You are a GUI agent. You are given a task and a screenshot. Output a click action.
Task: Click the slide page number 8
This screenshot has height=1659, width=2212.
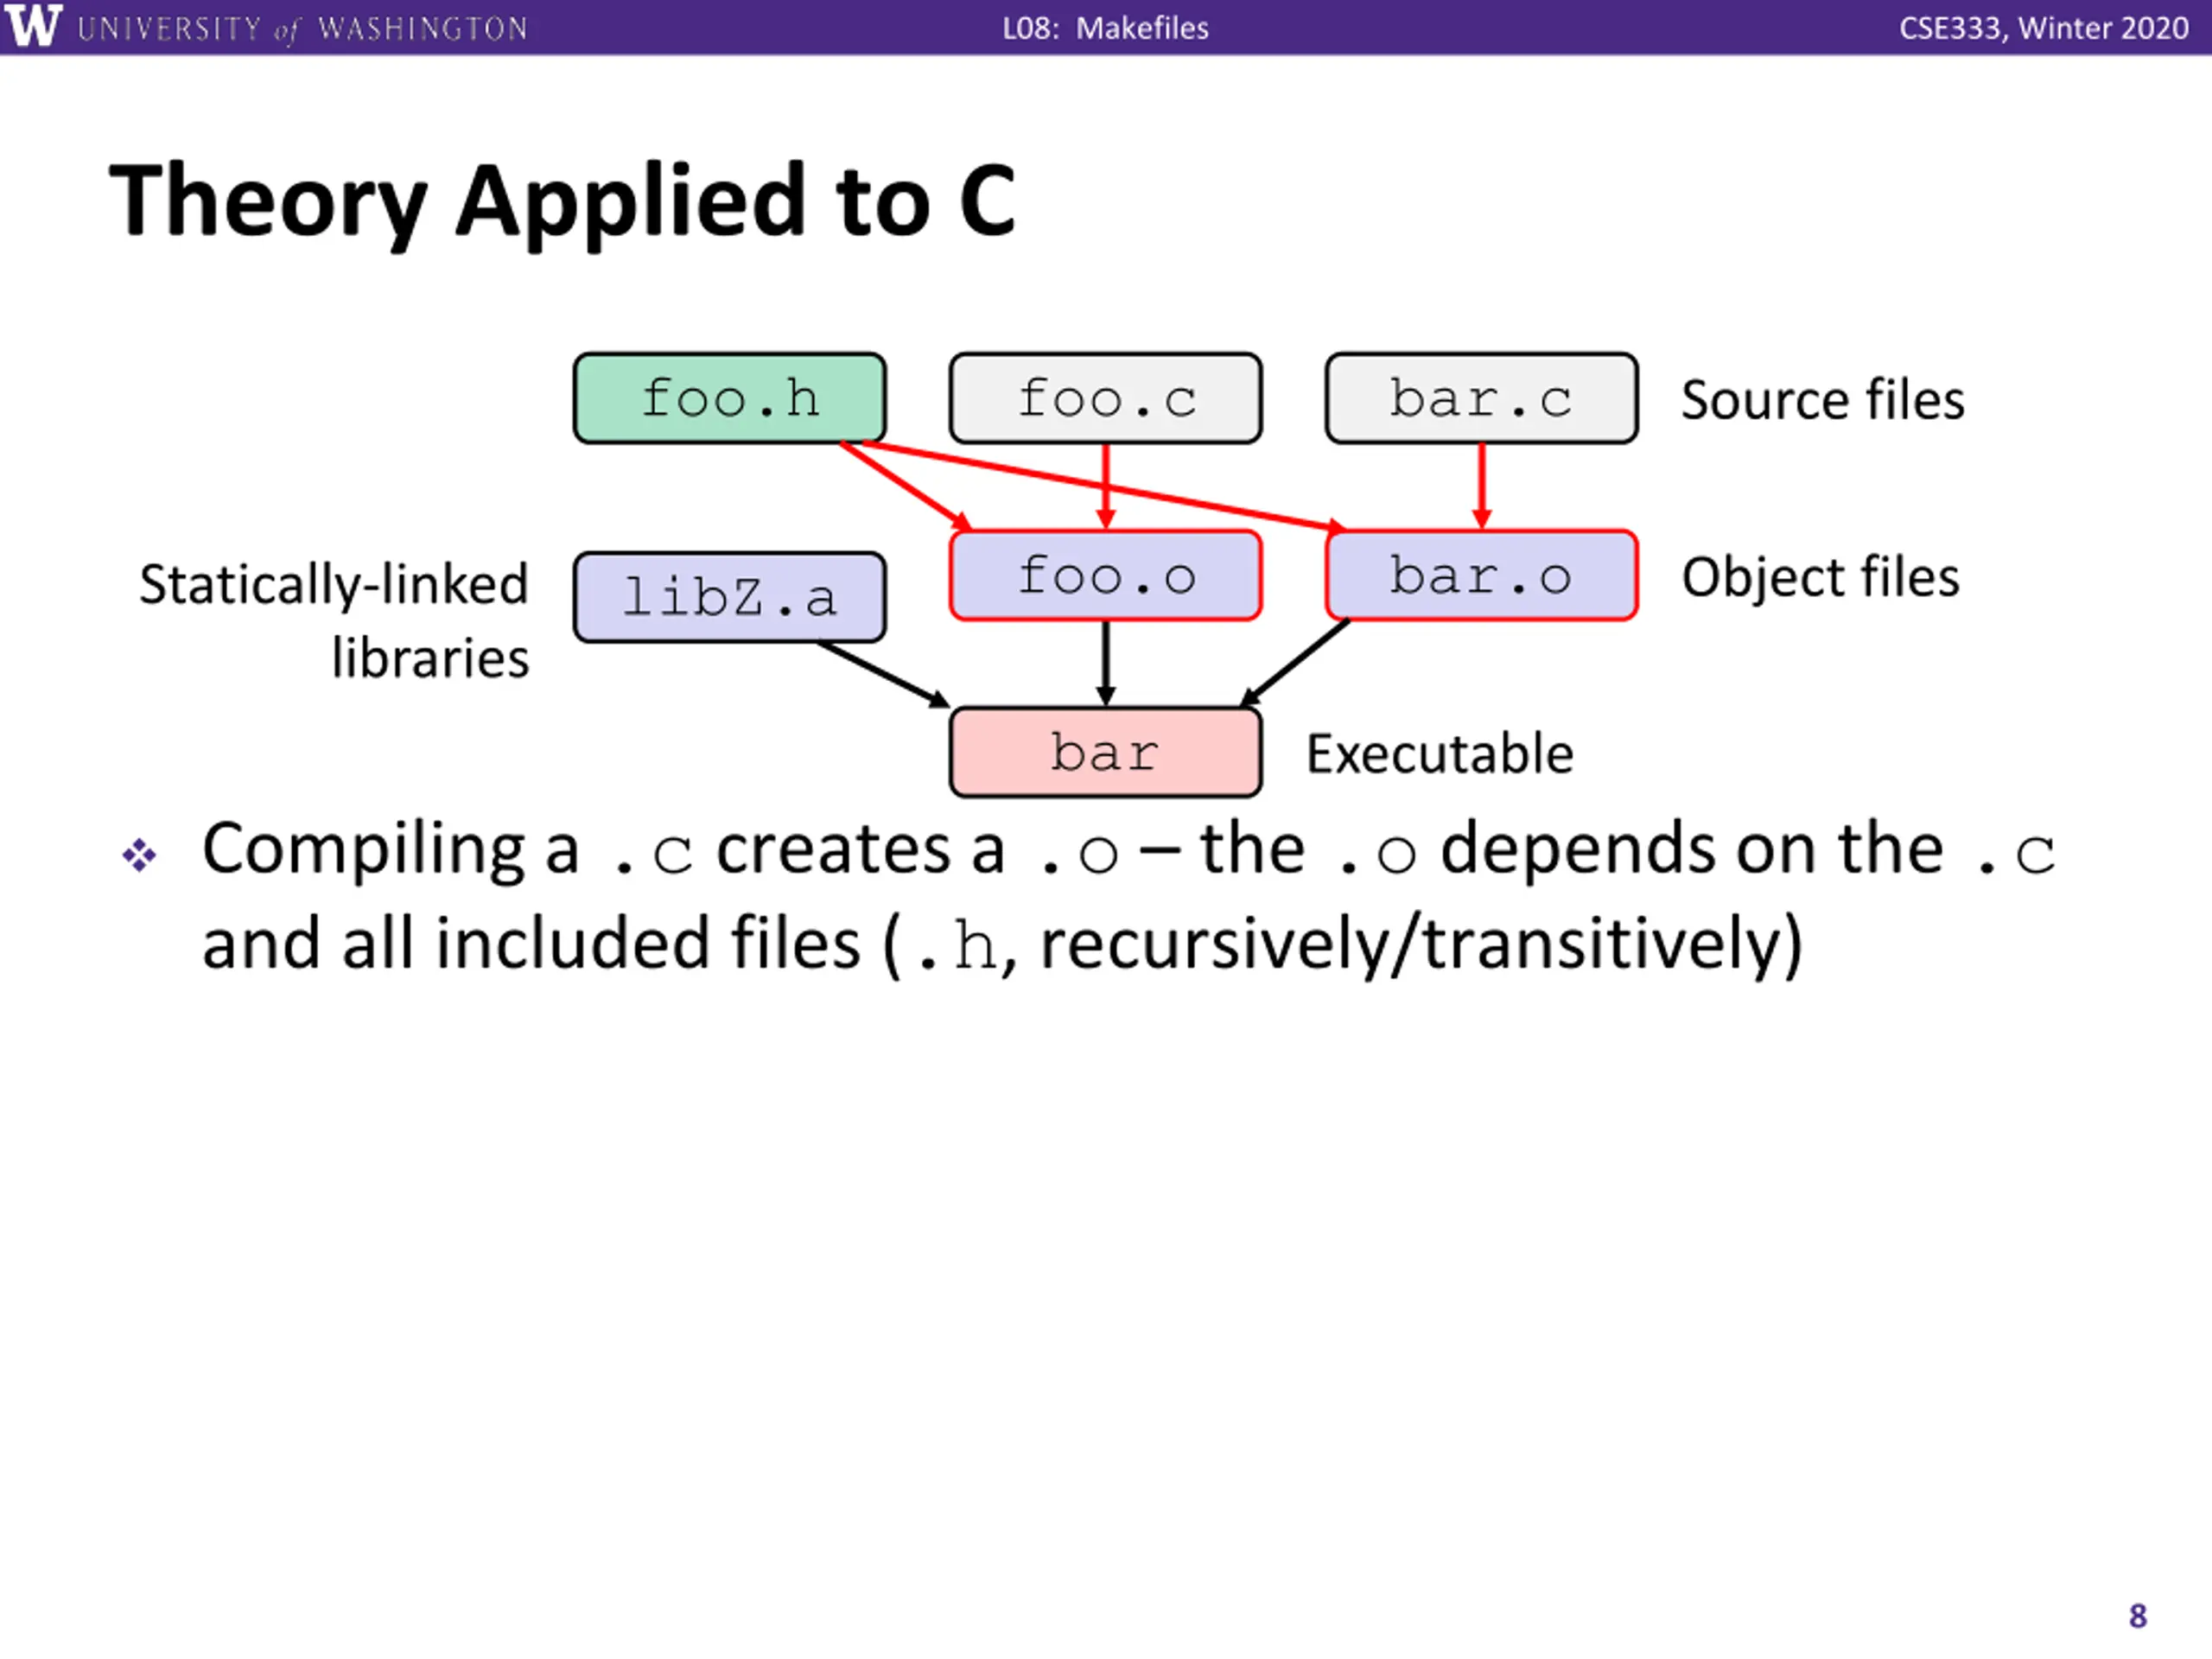tap(2137, 1615)
